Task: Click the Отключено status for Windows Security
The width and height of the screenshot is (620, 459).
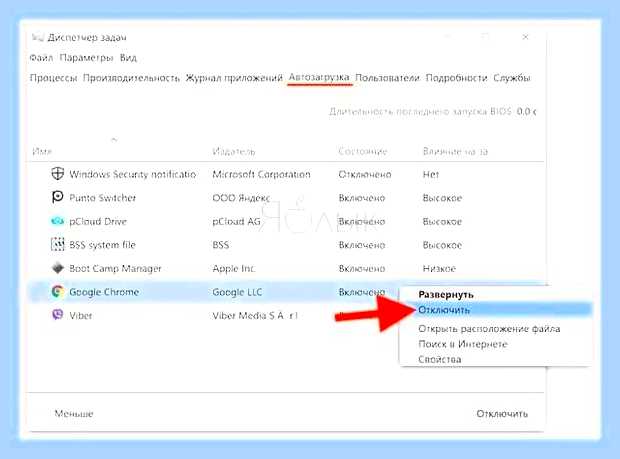Action: click(365, 174)
